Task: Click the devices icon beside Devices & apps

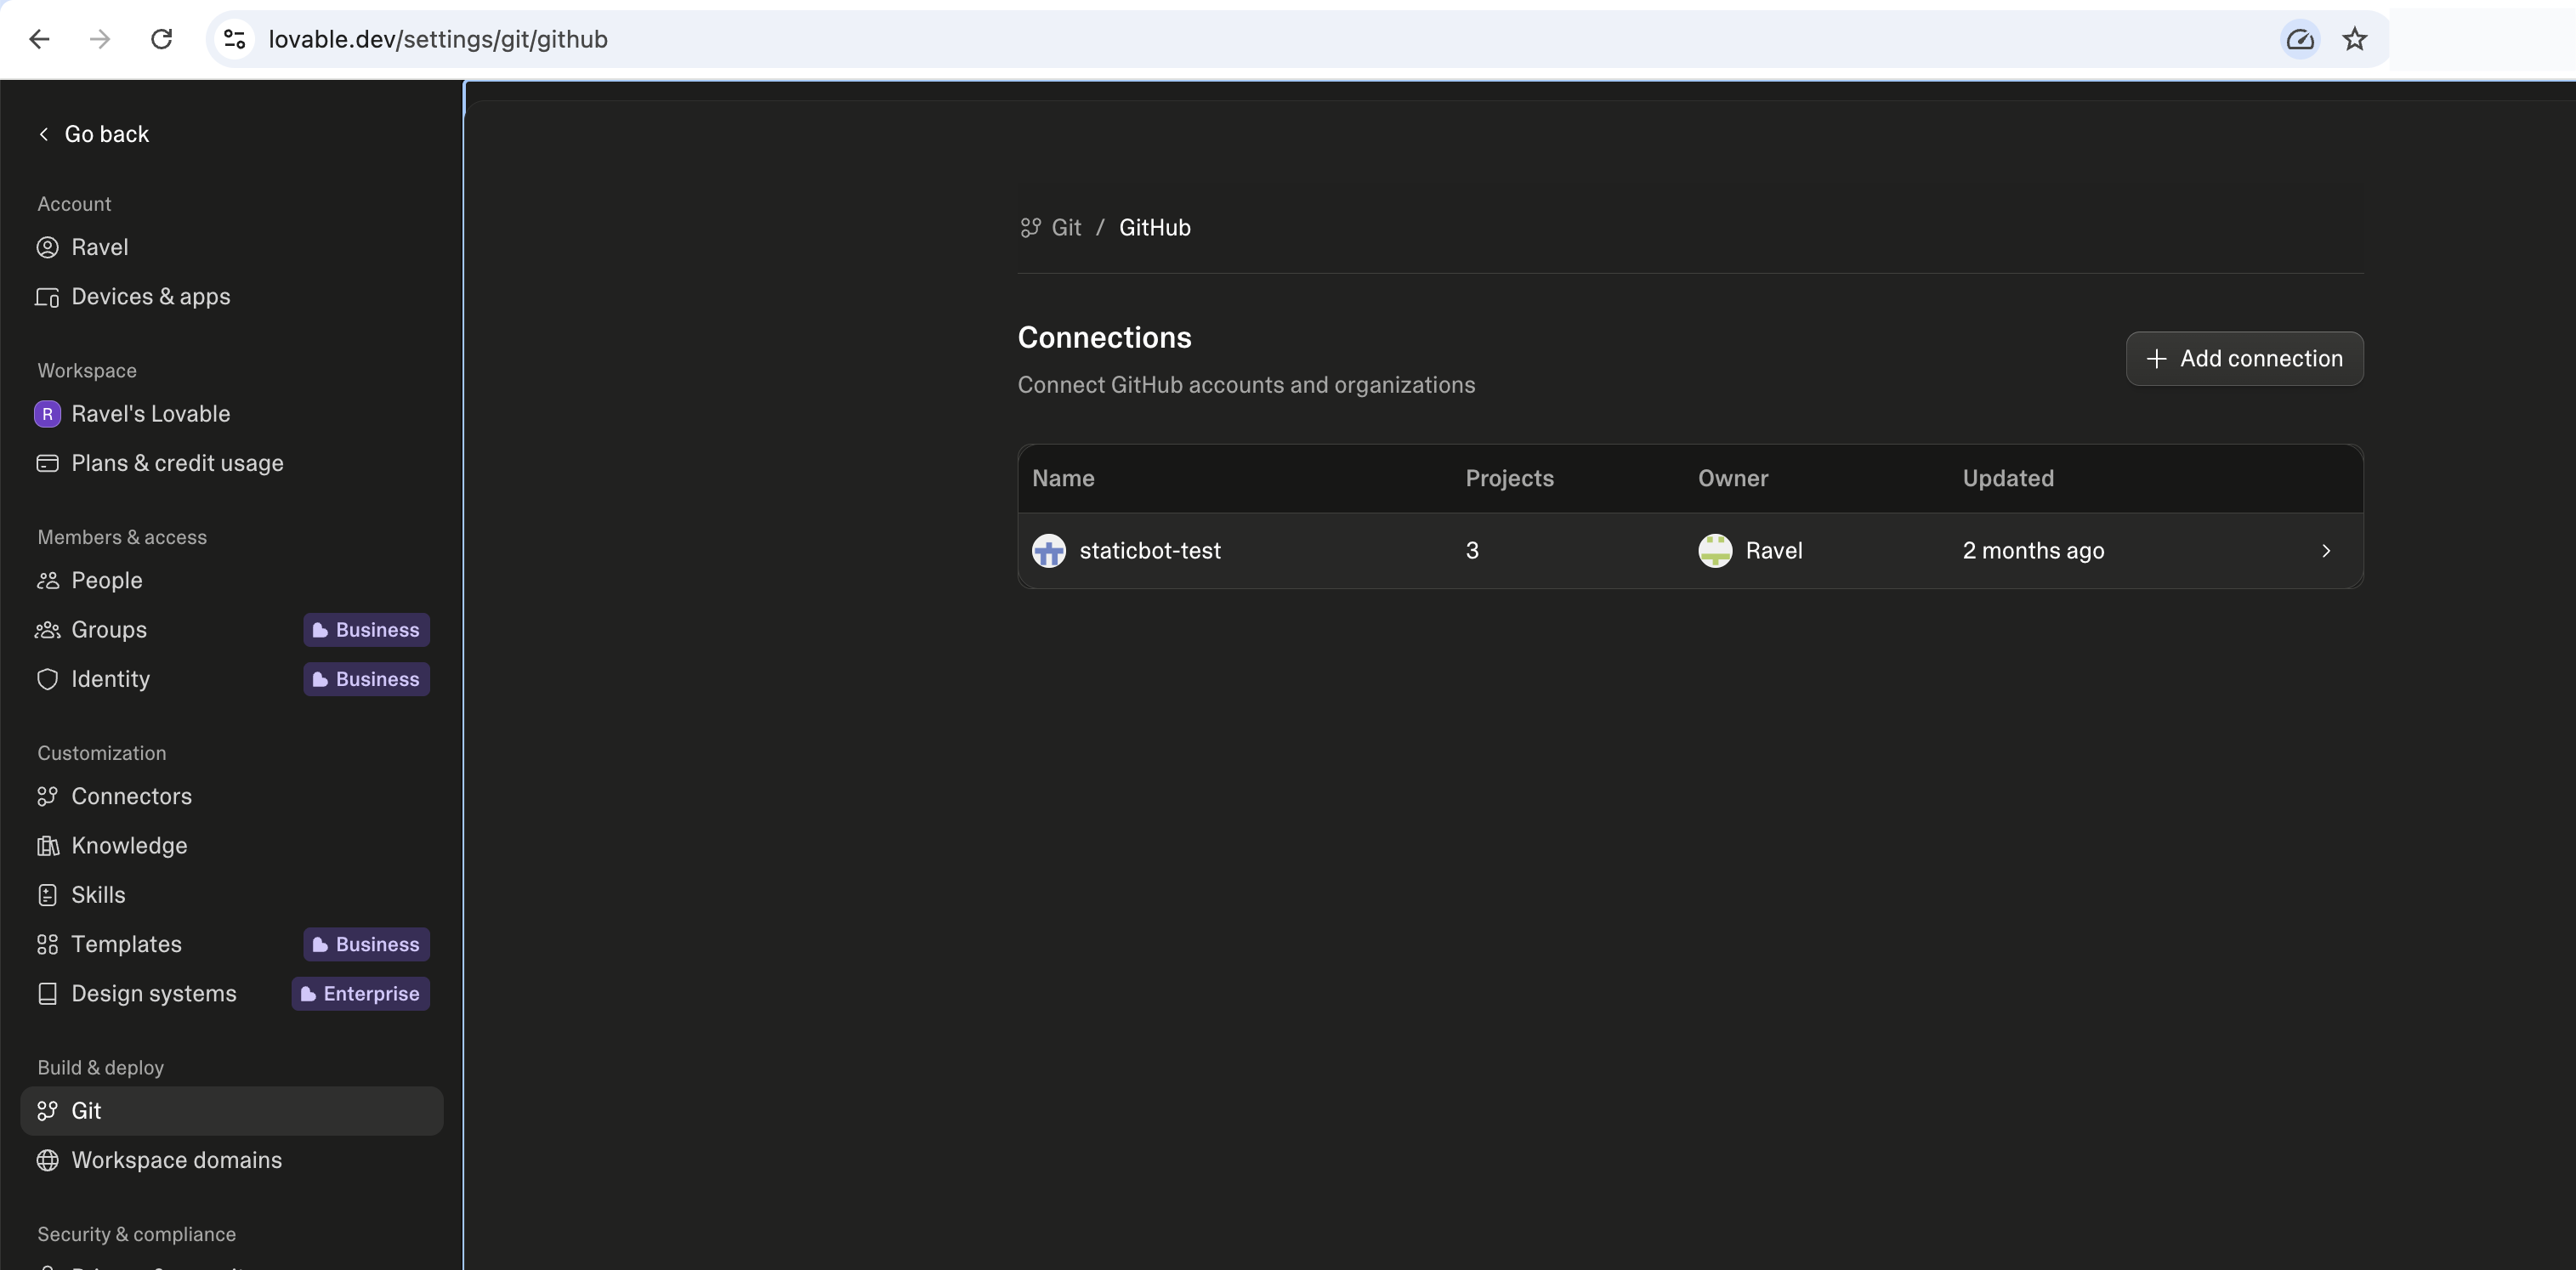Action: pyautogui.click(x=47, y=297)
